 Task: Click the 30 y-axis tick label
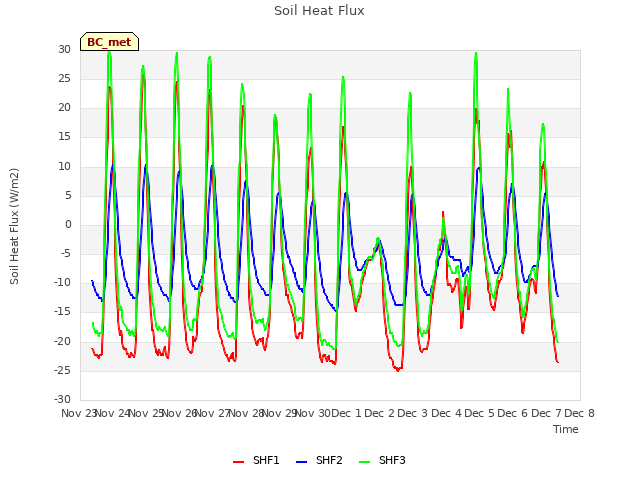[64, 50]
